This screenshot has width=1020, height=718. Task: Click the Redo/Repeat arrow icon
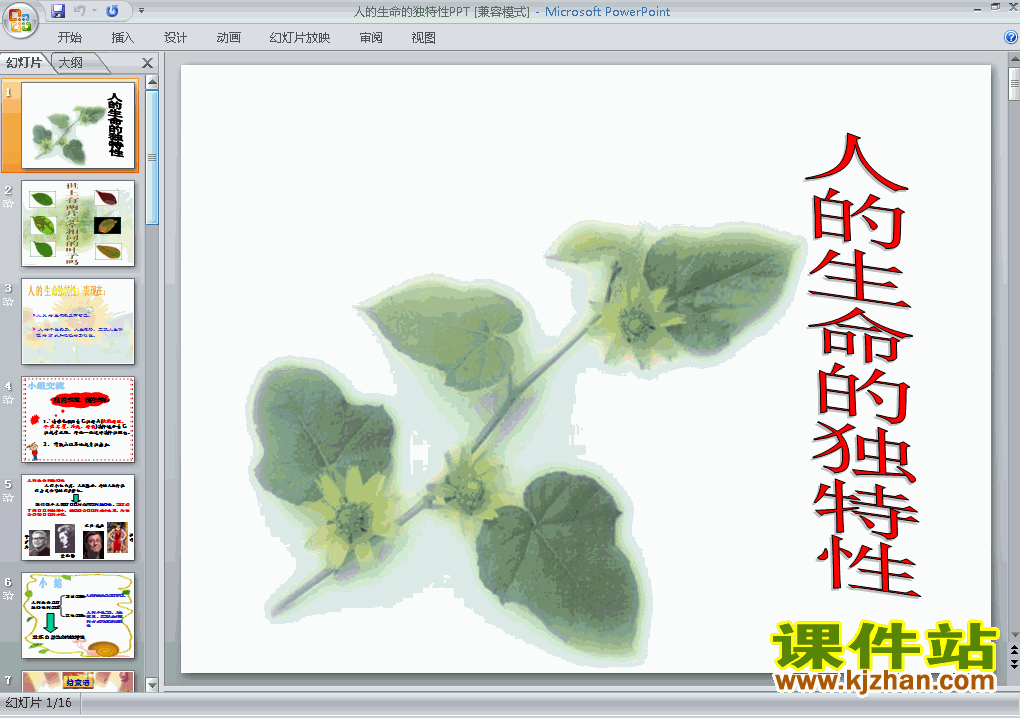click(x=112, y=10)
